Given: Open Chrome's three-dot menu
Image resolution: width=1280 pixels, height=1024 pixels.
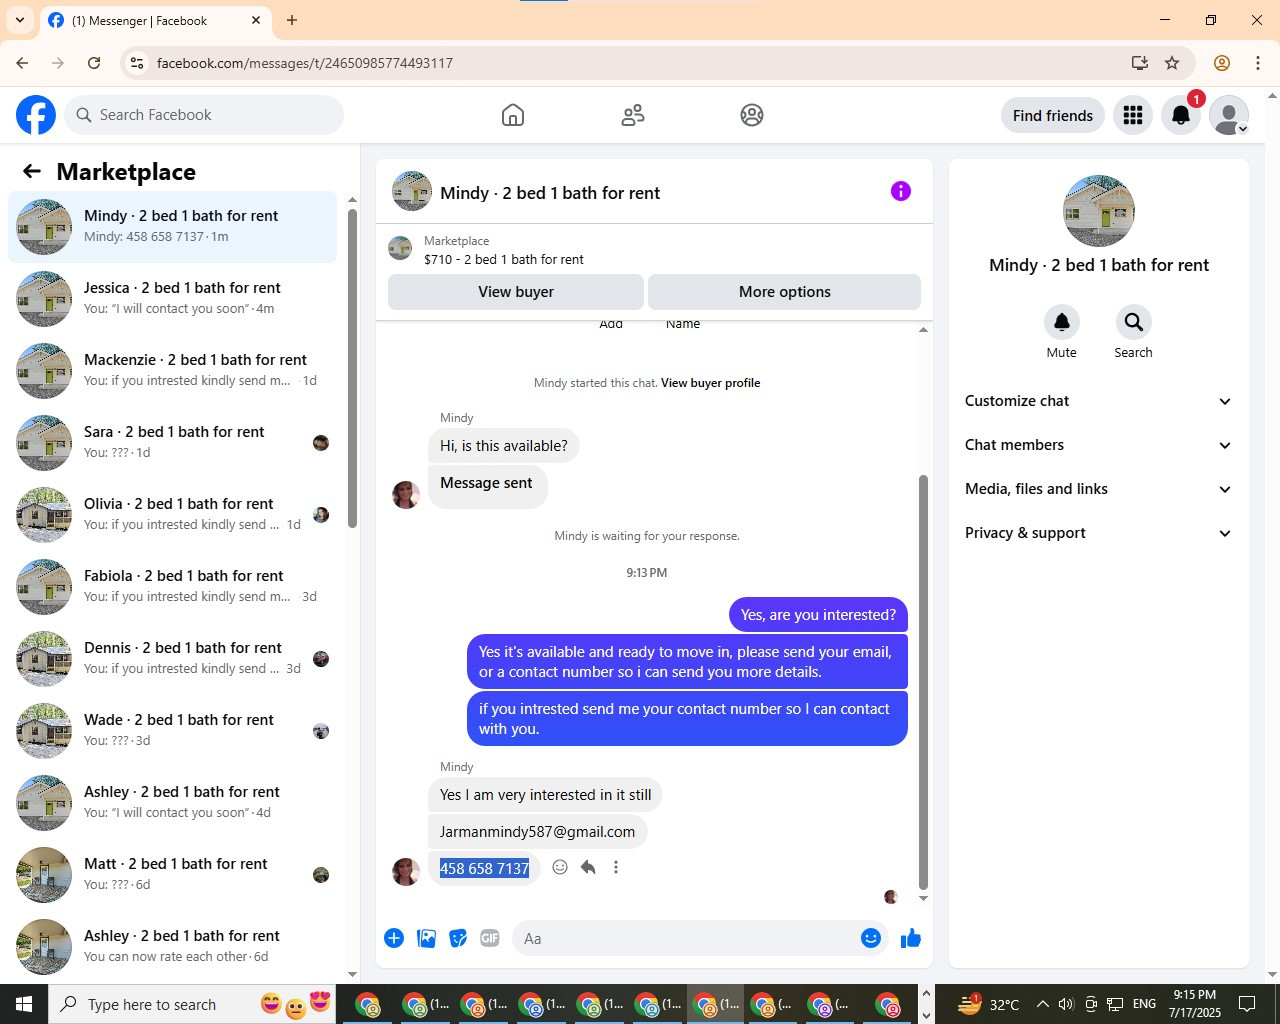Looking at the screenshot, I should coord(1258,63).
